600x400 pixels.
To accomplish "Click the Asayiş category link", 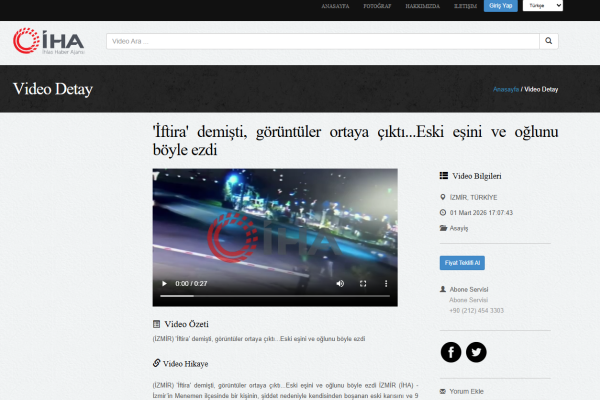I will tap(459, 228).
